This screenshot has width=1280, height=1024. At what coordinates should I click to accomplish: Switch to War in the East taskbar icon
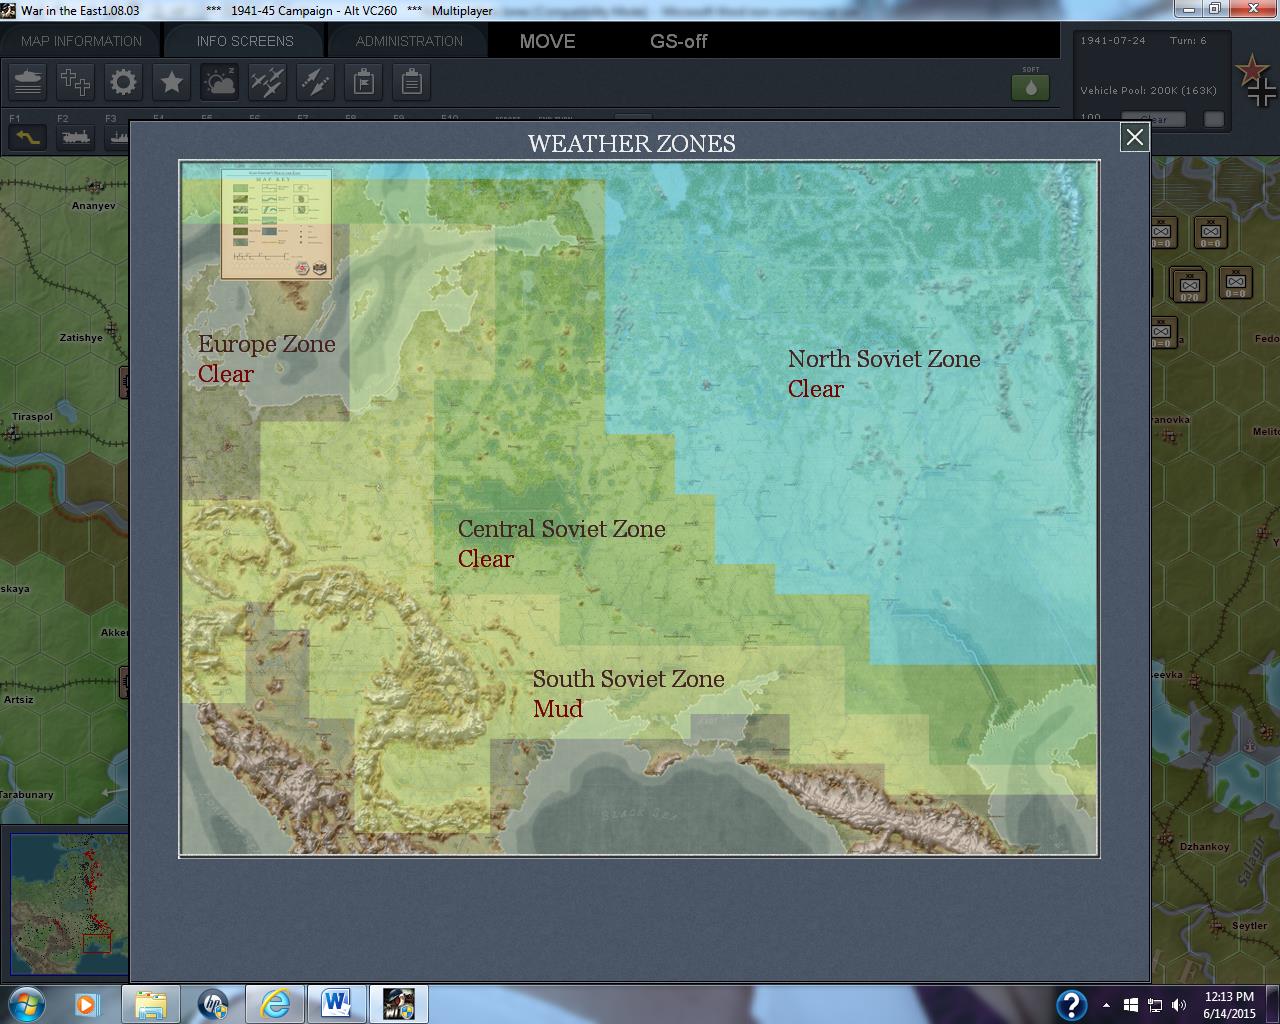coord(398,1003)
